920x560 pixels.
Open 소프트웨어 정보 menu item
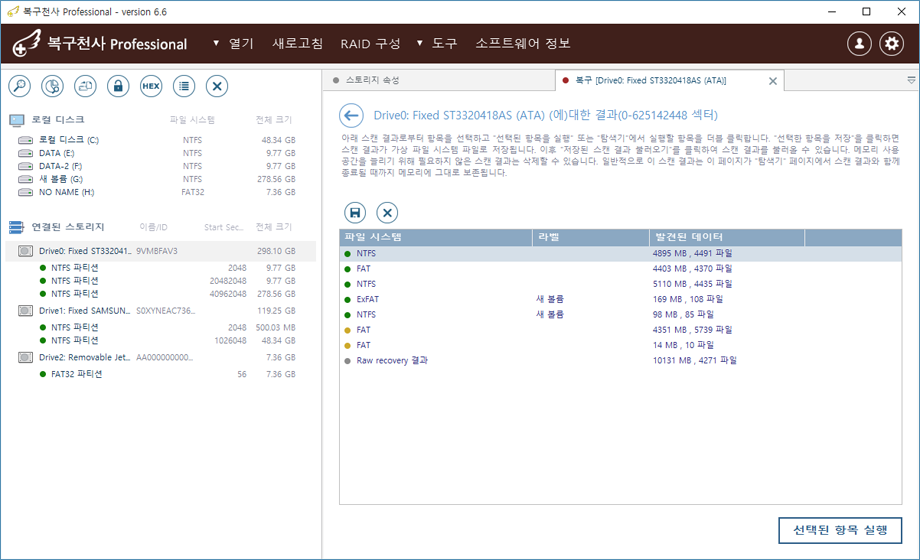(x=523, y=43)
